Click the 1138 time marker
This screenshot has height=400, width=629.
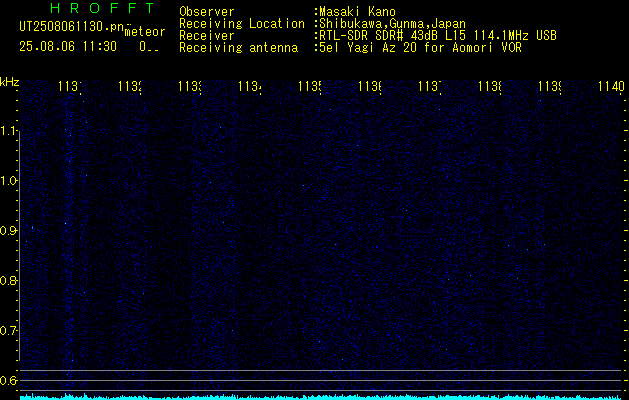[x=490, y=86]
